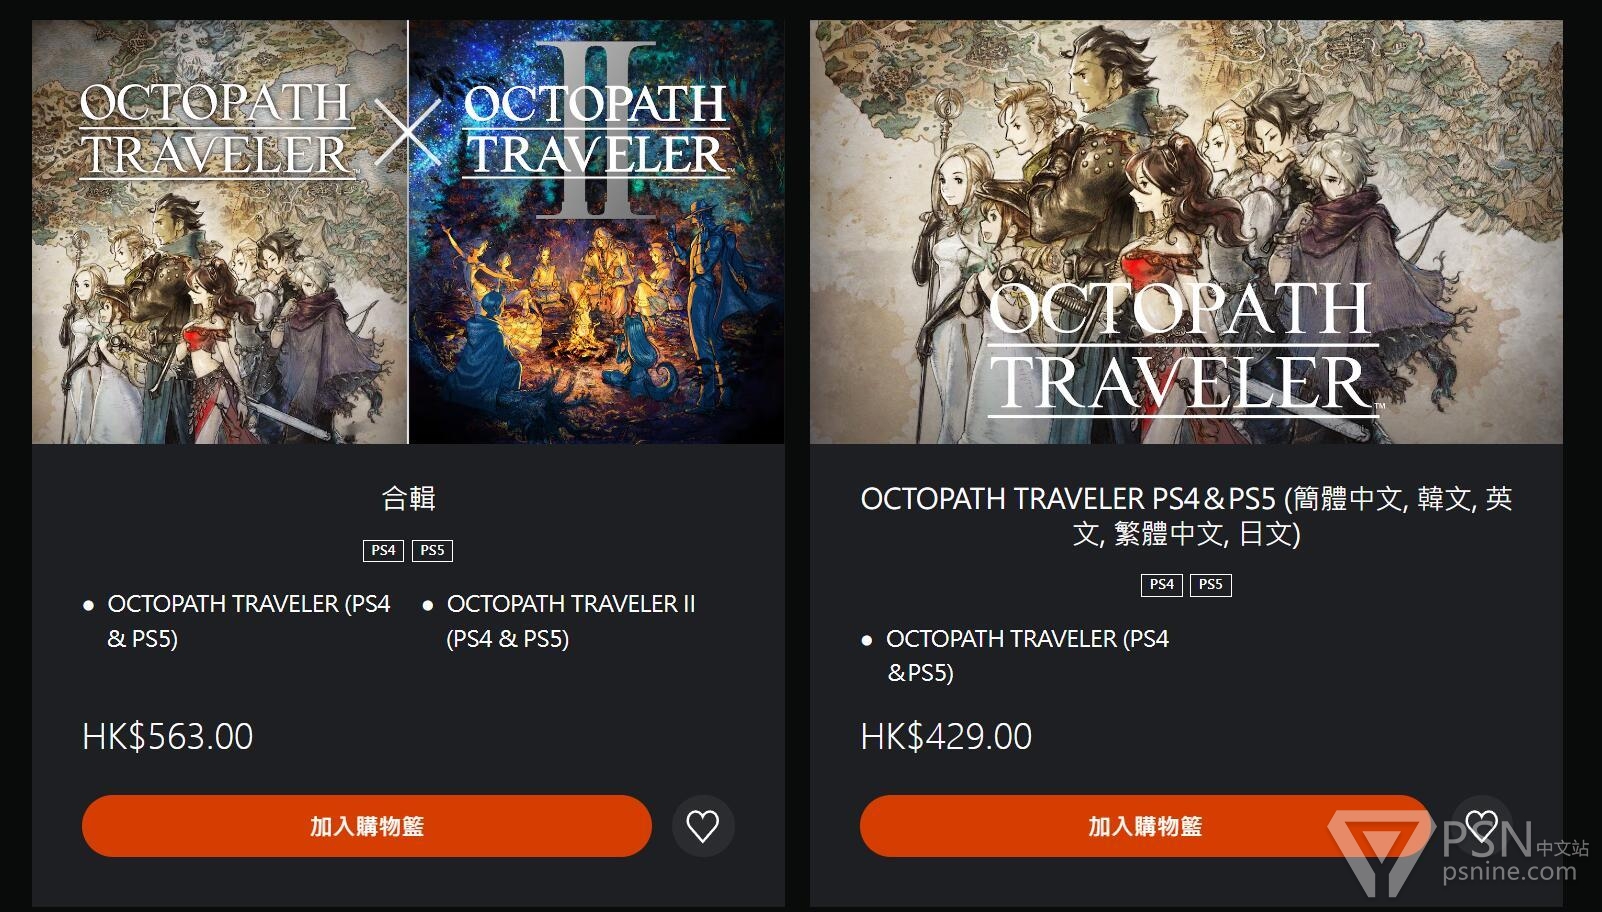
Task: Click the PS5 tag under 合輯
Action: pyautogui.click(x=432, y=550)
